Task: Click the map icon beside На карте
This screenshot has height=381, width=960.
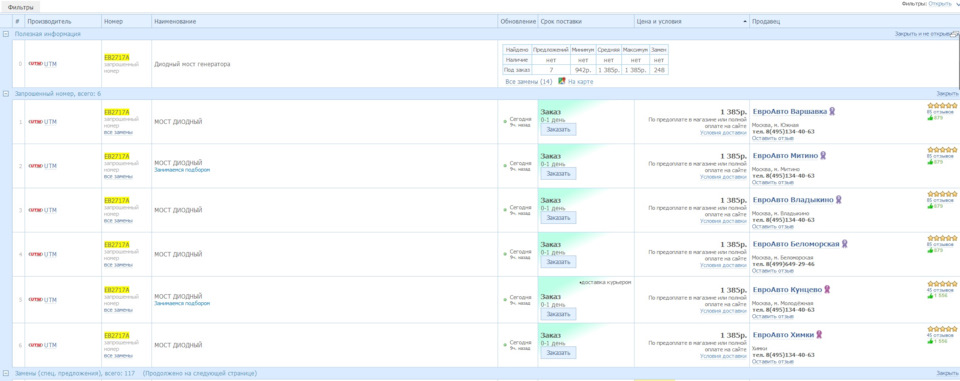Action: click(x=561, y=81)
